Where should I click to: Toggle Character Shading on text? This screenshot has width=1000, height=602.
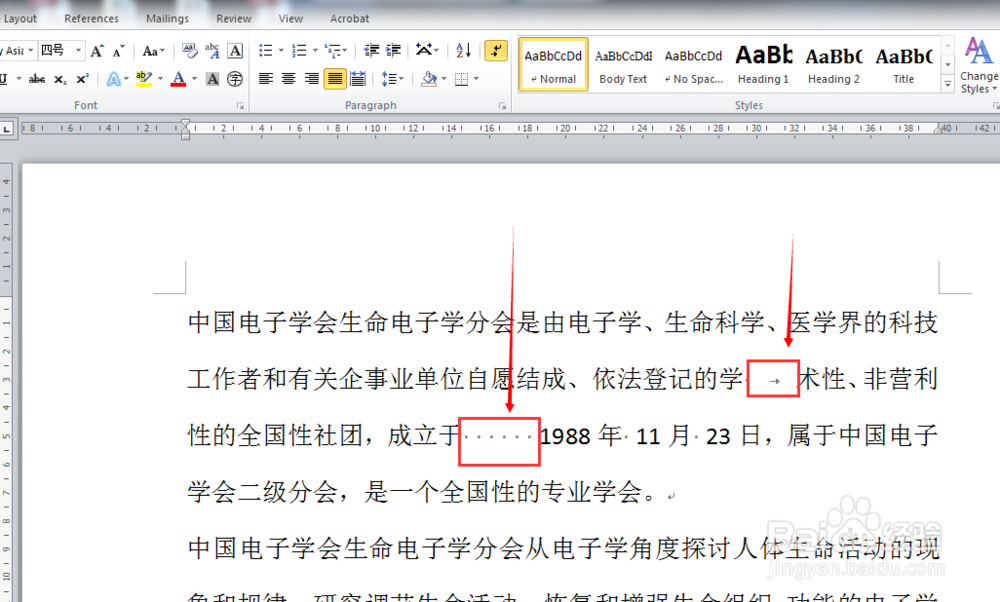(212, 79)
